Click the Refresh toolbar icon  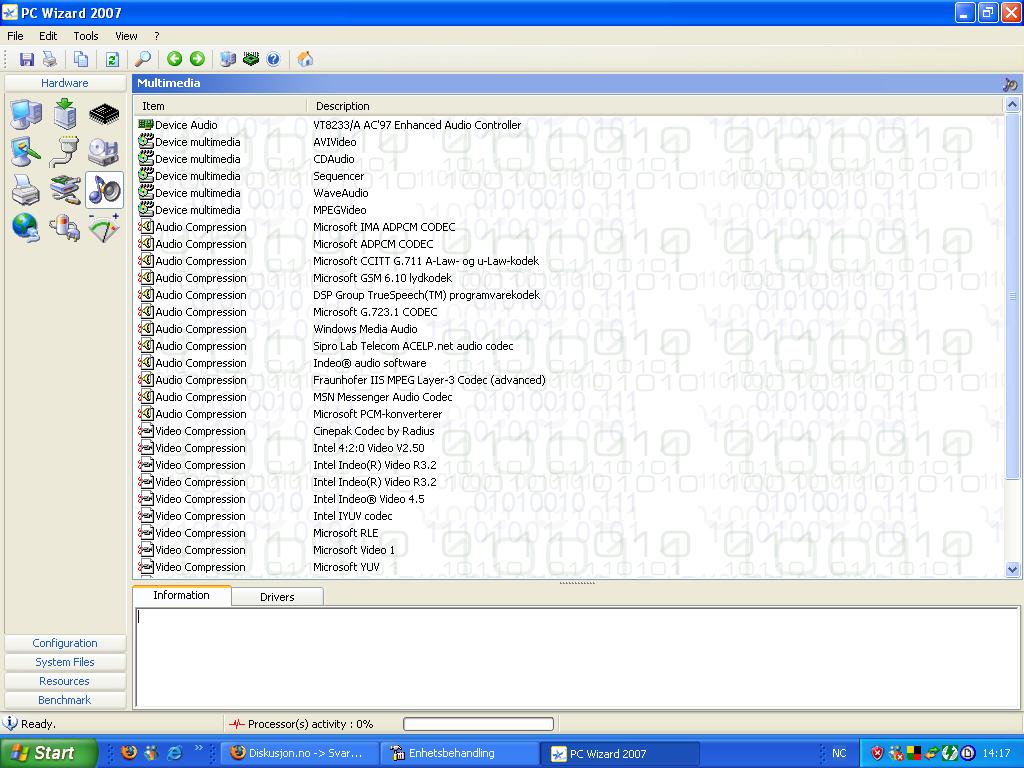coord(112,59)
